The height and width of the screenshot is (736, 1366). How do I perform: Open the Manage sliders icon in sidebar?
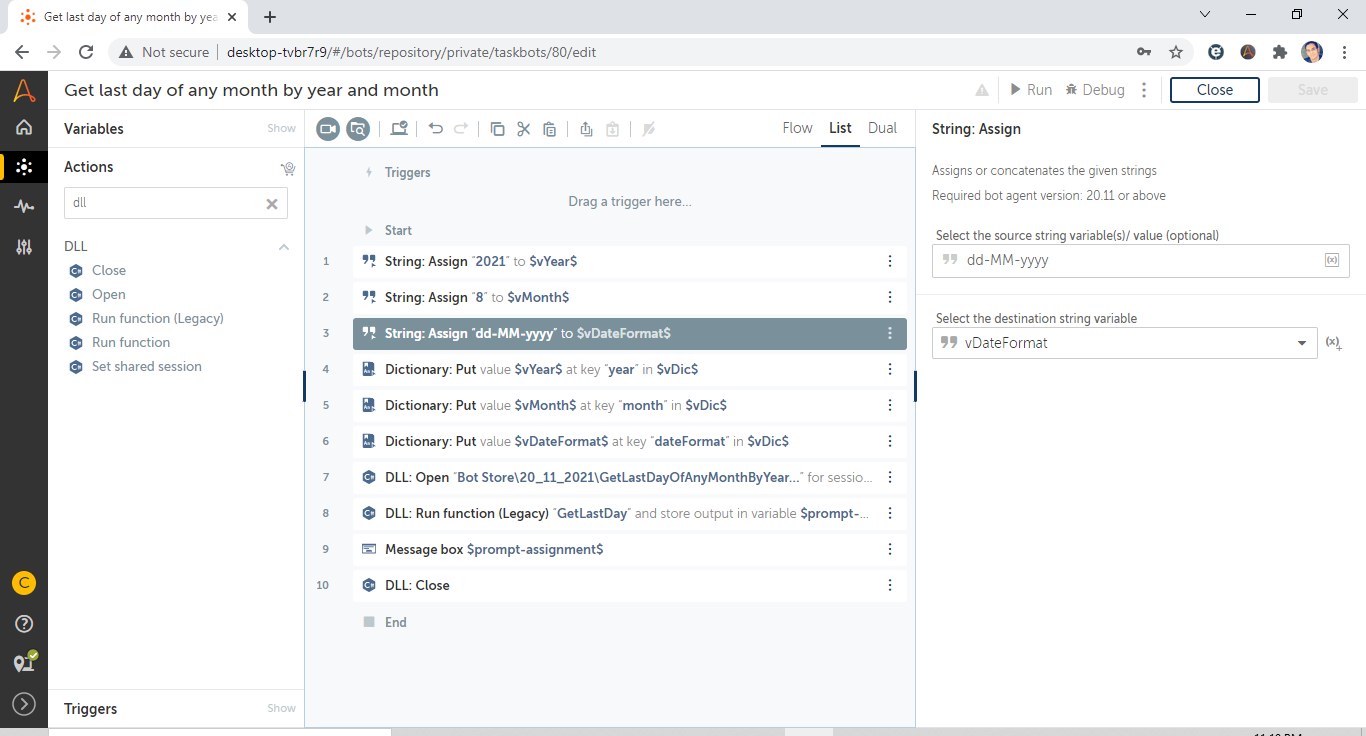[x=24, y=247]
